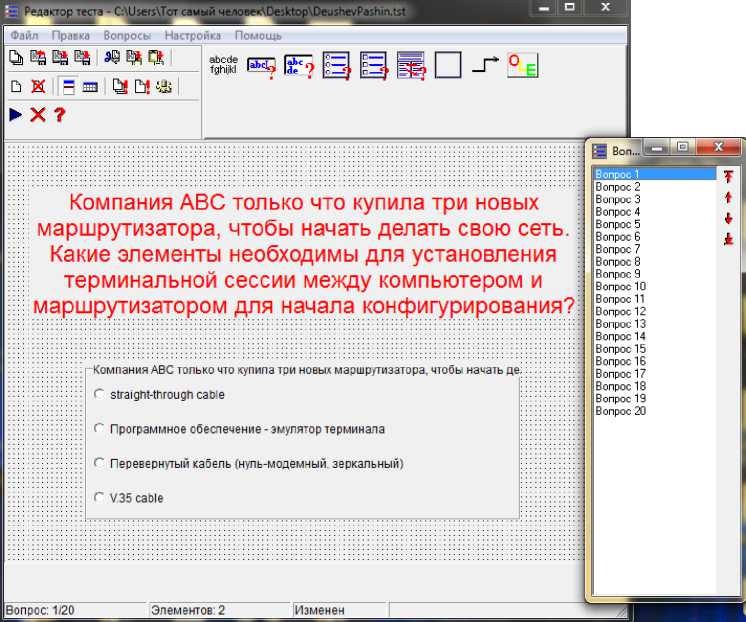Insert the step arrow transition element
746x622 pixels.
(485, 65)
